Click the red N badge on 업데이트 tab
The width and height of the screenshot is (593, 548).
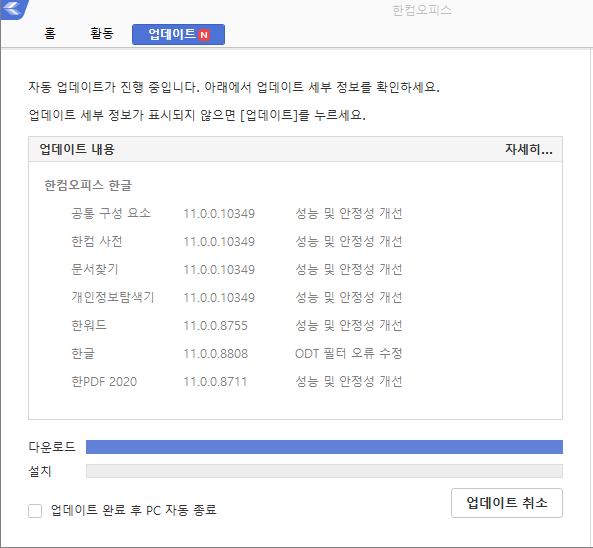click(x=204, y=35)
